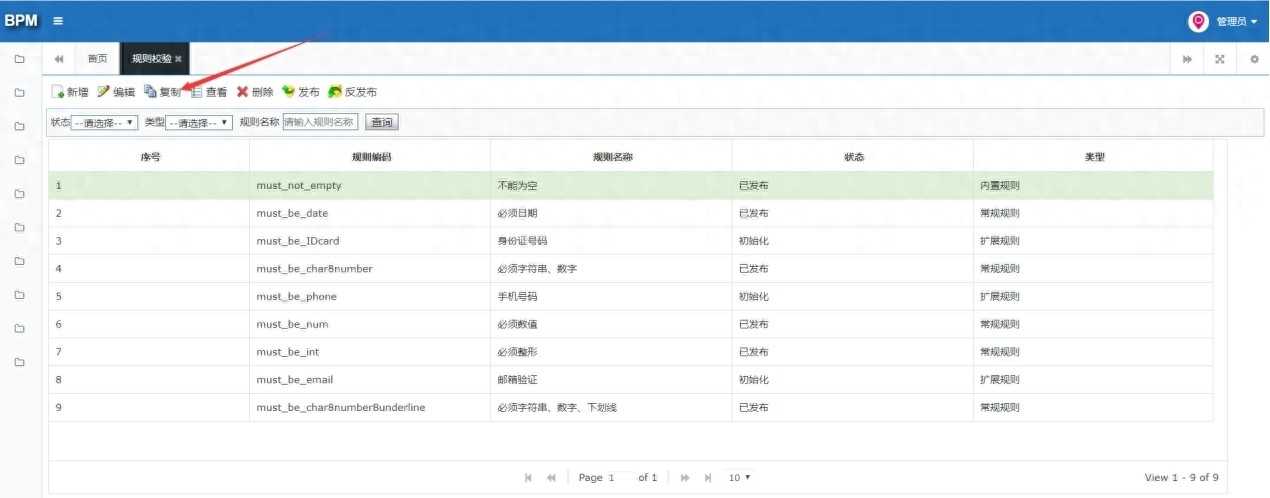The image size is (1270, 498).
Task: Sort by the 规则名称 column header
Action: click(612, 157)
